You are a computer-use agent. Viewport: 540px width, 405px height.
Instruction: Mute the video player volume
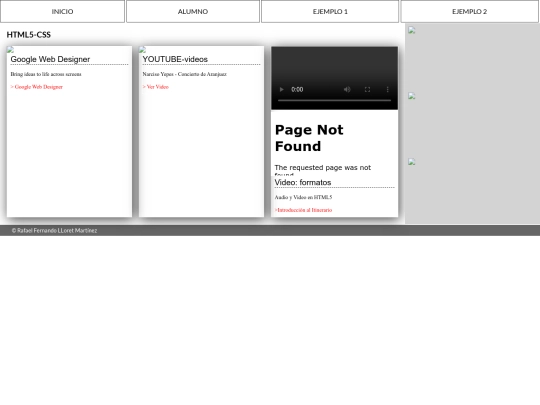(347, 90)
